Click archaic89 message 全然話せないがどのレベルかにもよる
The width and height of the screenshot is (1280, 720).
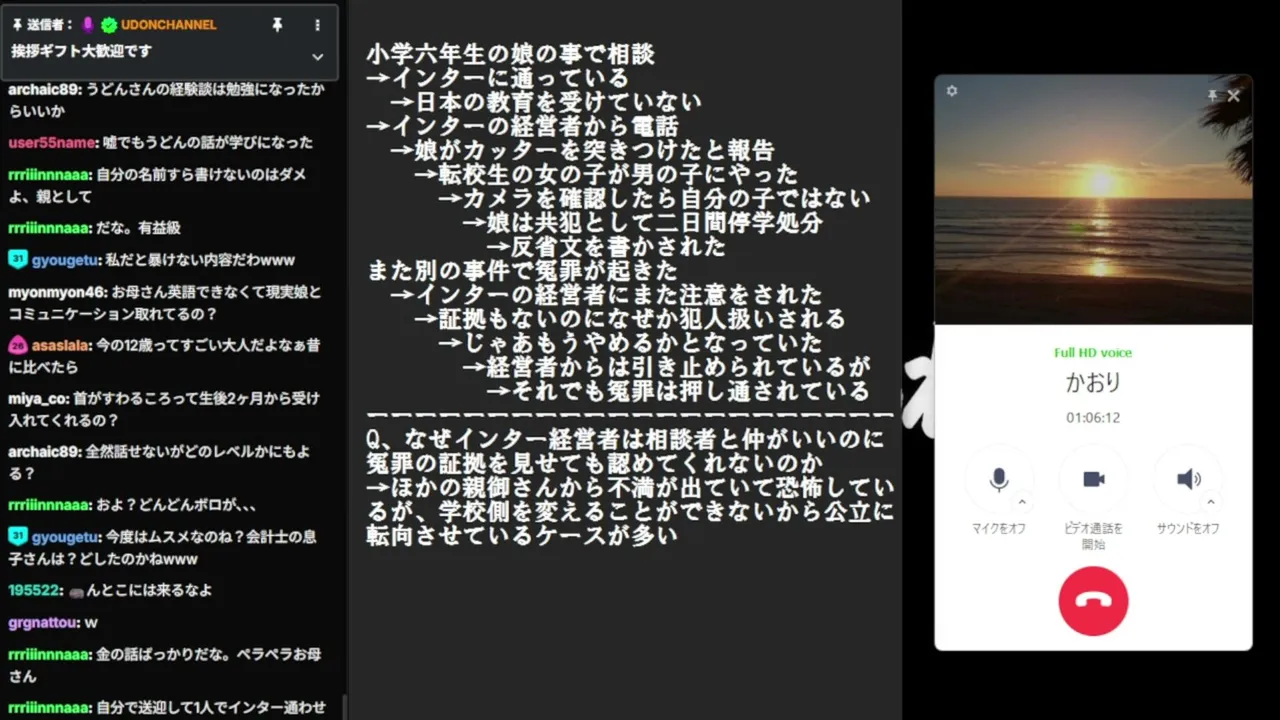[x=159, y=462]
